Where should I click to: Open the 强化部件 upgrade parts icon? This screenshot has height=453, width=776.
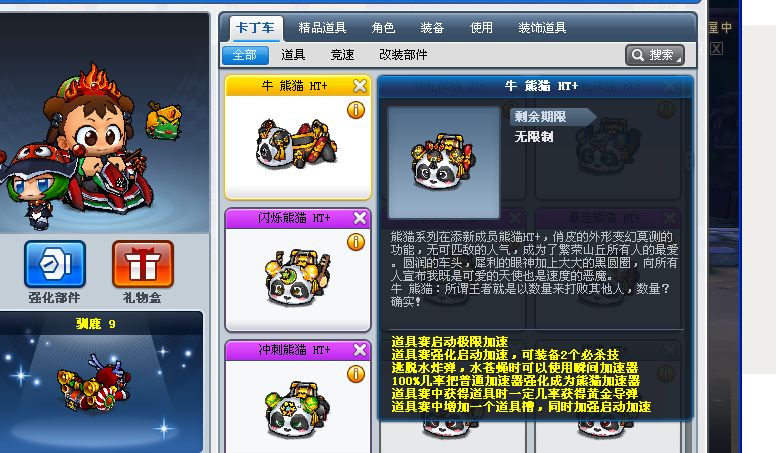[55, 264]
